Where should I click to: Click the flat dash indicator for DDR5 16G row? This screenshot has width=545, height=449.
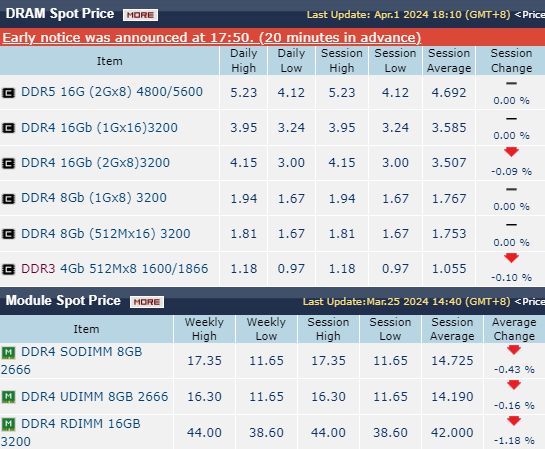pos(511,83)
